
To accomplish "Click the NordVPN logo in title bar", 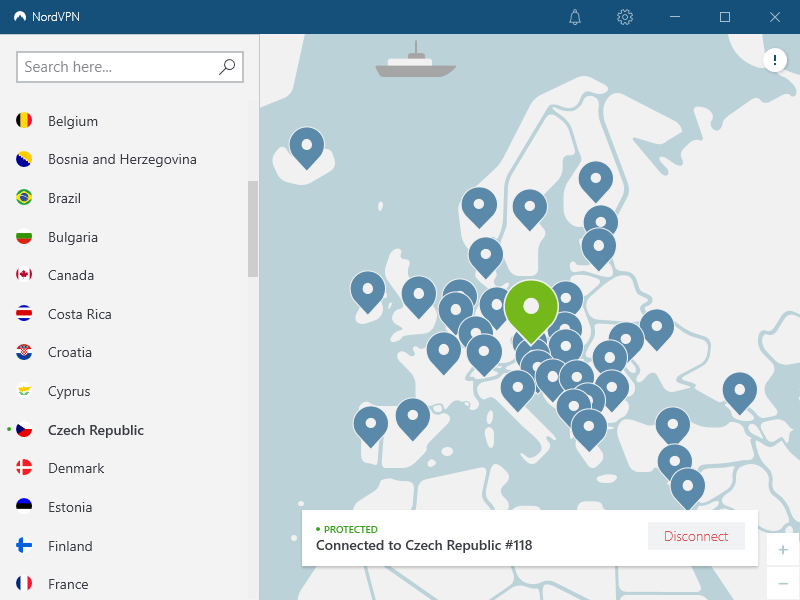I will point(20,17).
